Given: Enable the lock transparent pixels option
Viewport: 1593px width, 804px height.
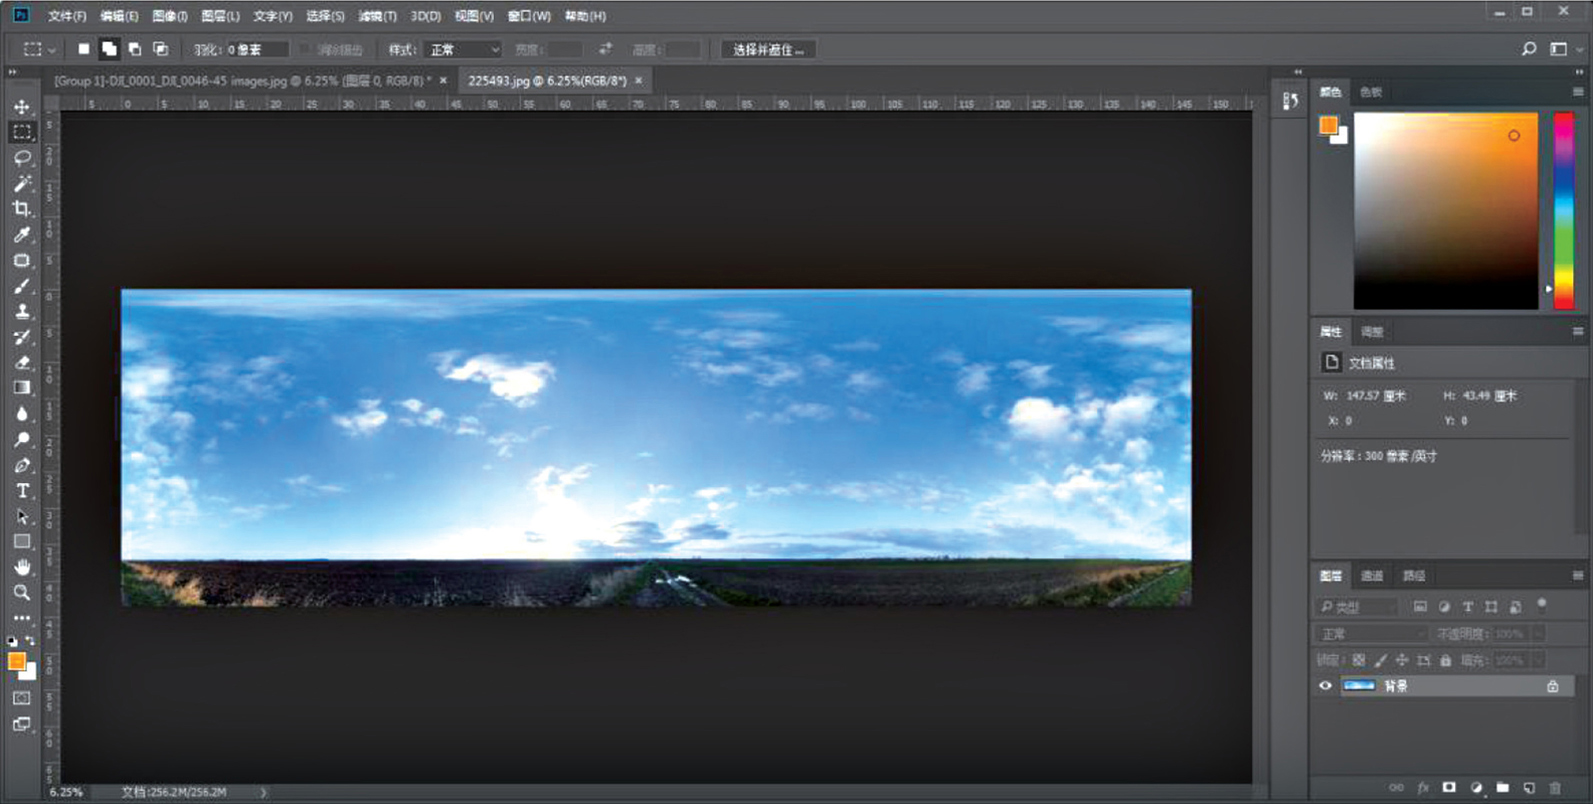Looking at the screenshot, I should click(x=1358, y=660).
